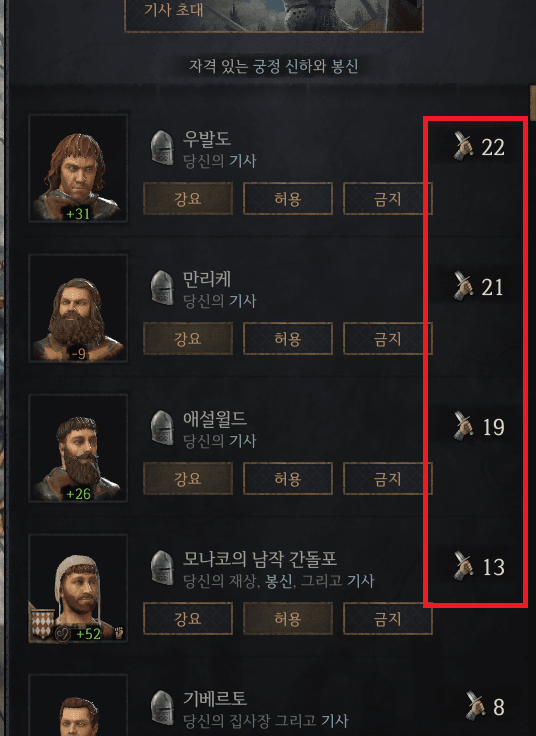The width and height of the screenshot is (536, 736).
Task: Open 만리케's bearded portrait
Action: coord(78,308)
